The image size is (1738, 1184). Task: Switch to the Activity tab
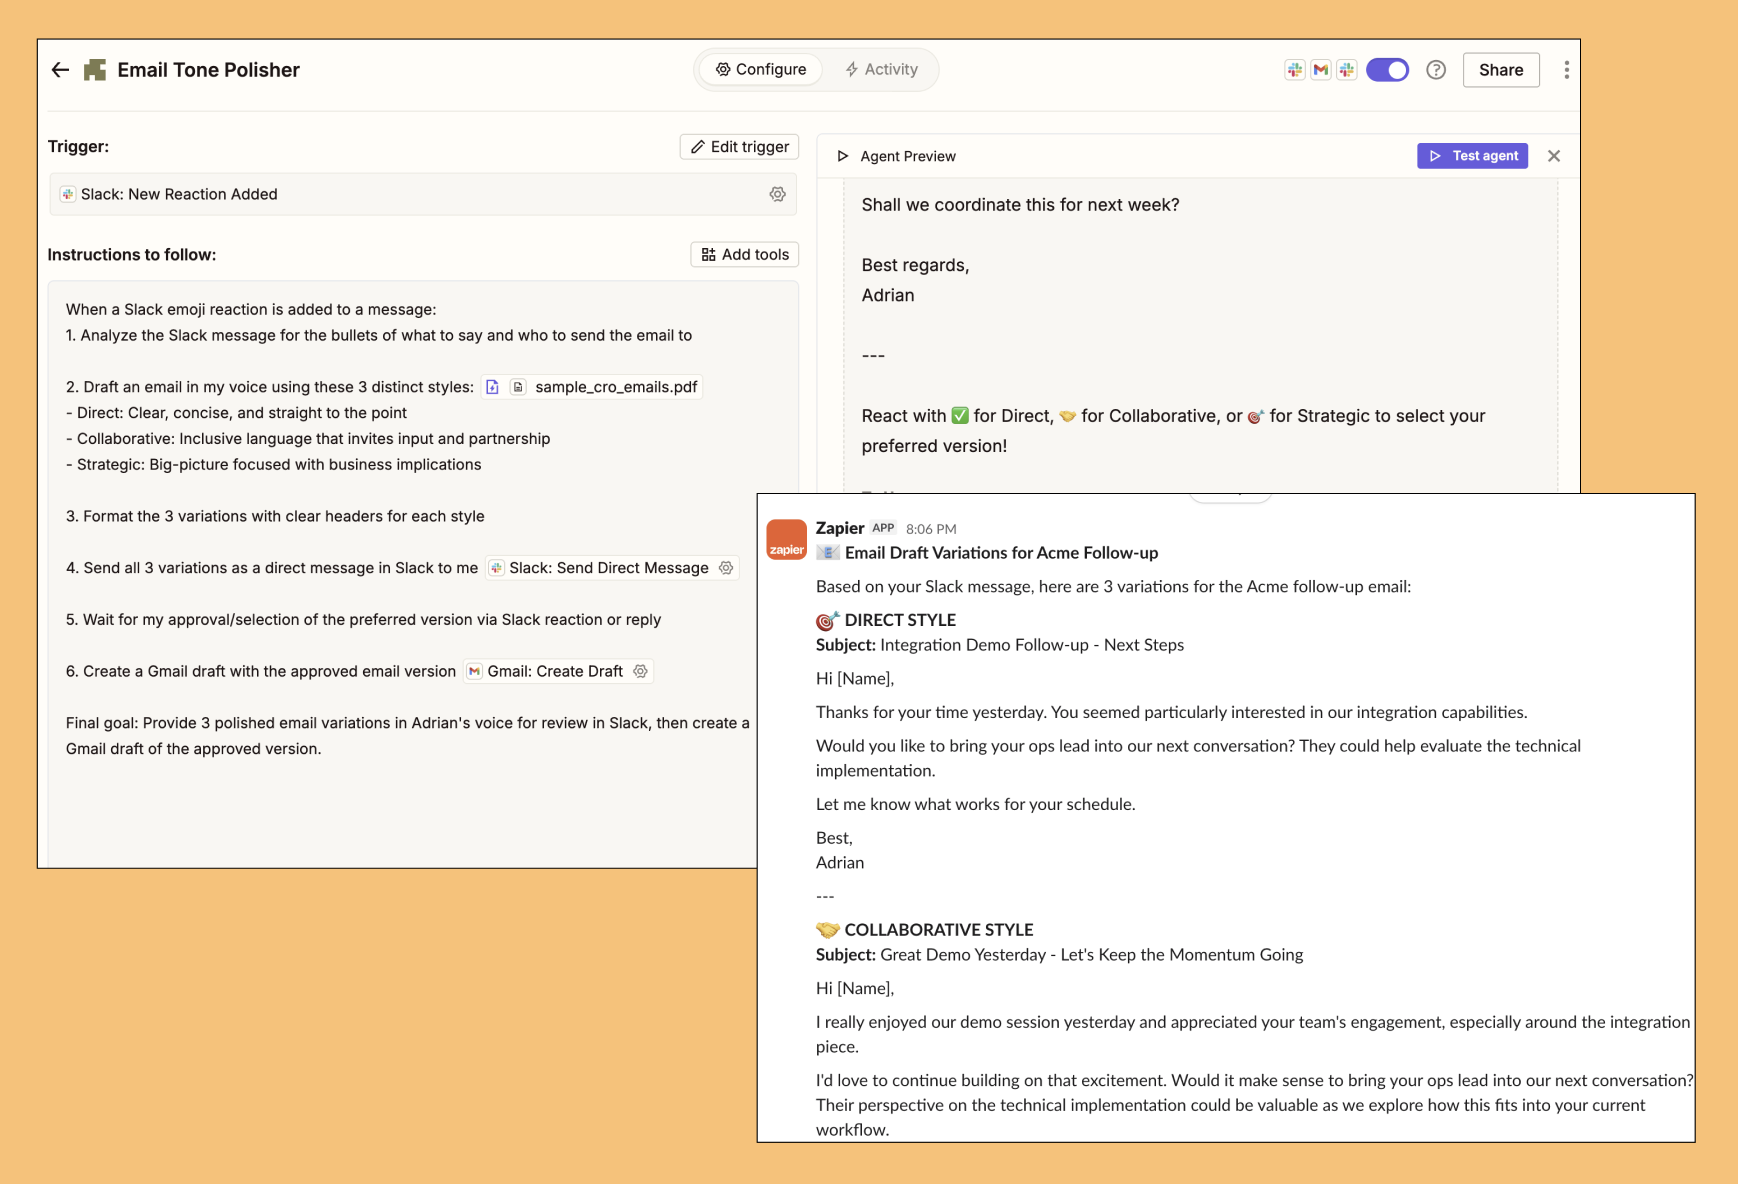click(881, 69)
